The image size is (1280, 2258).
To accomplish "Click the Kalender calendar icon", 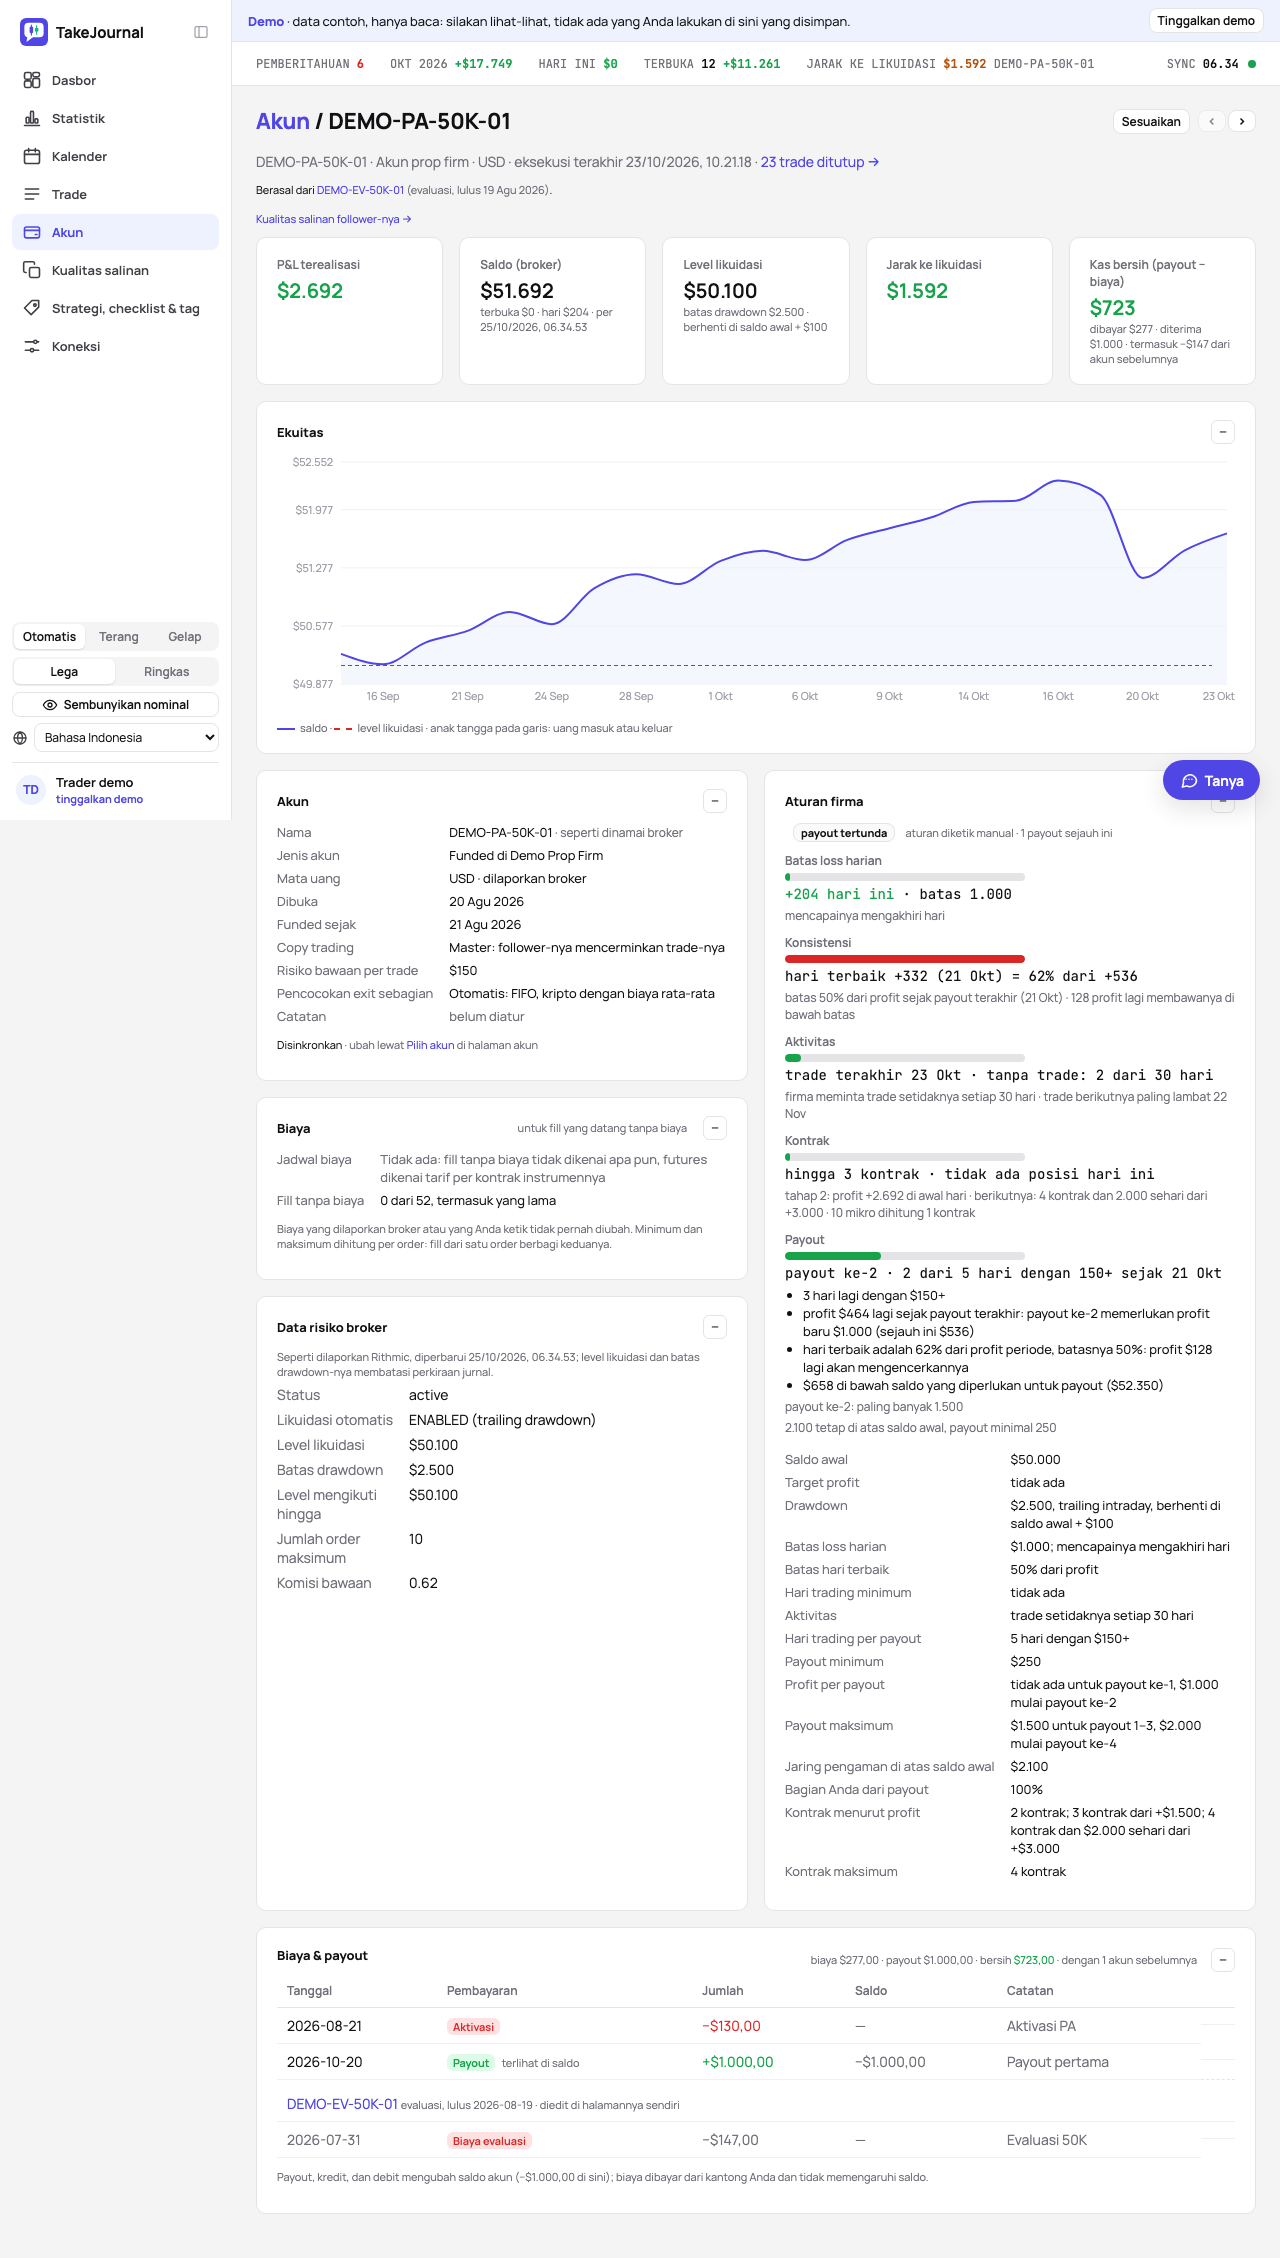I will (x=32, y=156).
